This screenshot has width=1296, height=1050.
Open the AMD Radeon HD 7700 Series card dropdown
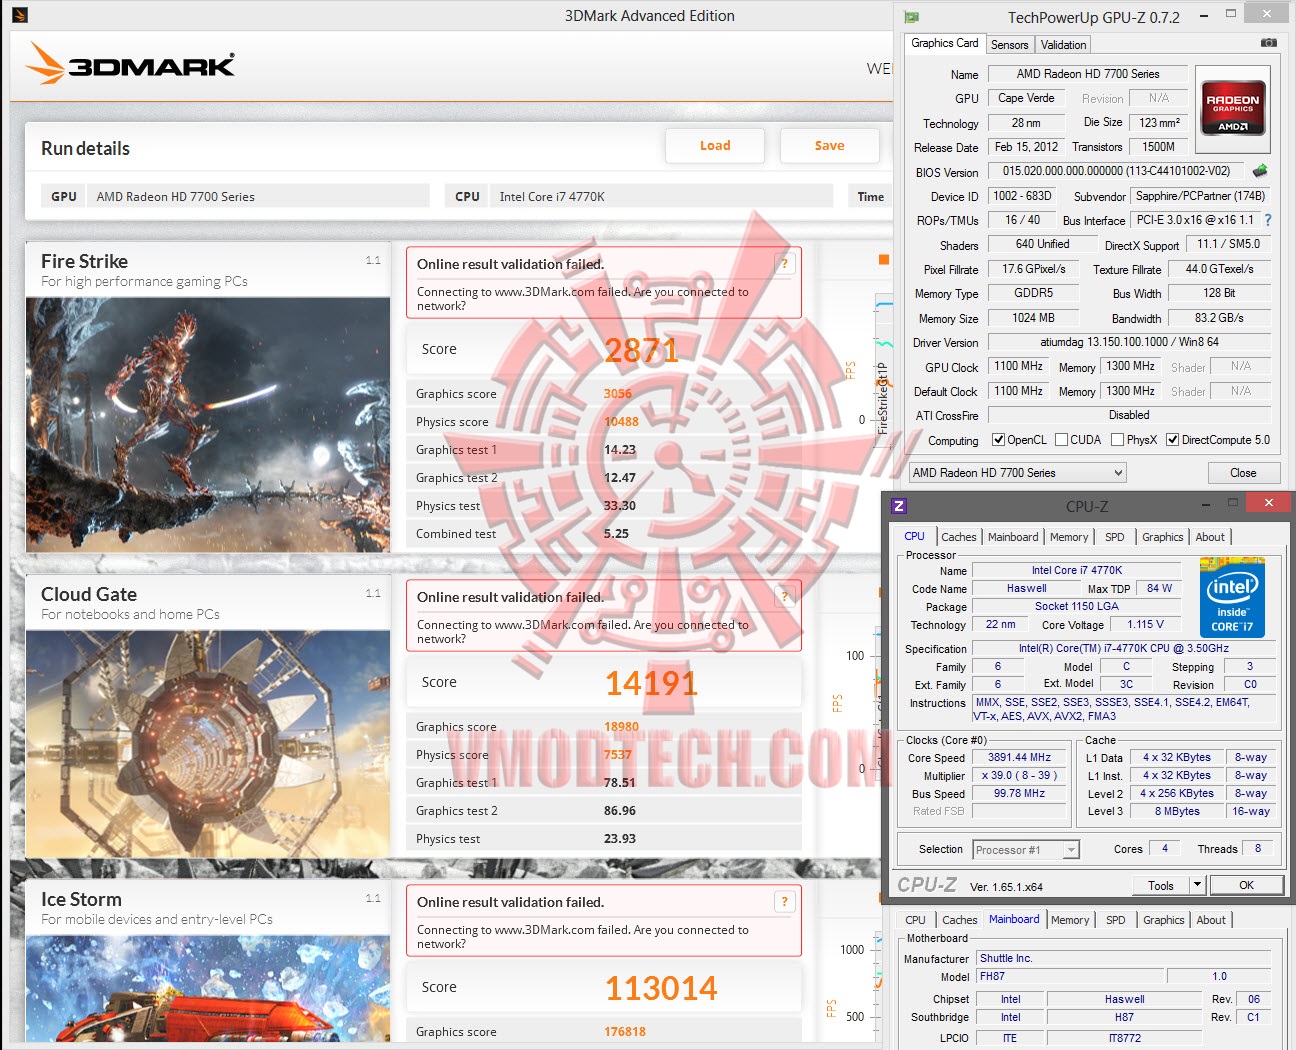[1017, 473]
